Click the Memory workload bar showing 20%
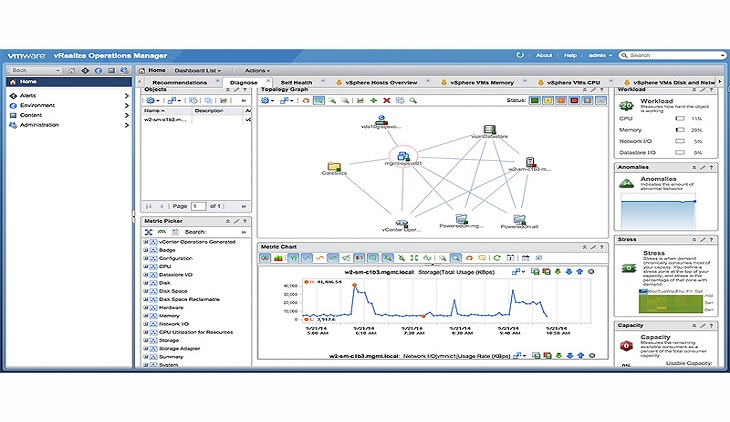This screenshot has height=422, width=730. tap(680, 130)
